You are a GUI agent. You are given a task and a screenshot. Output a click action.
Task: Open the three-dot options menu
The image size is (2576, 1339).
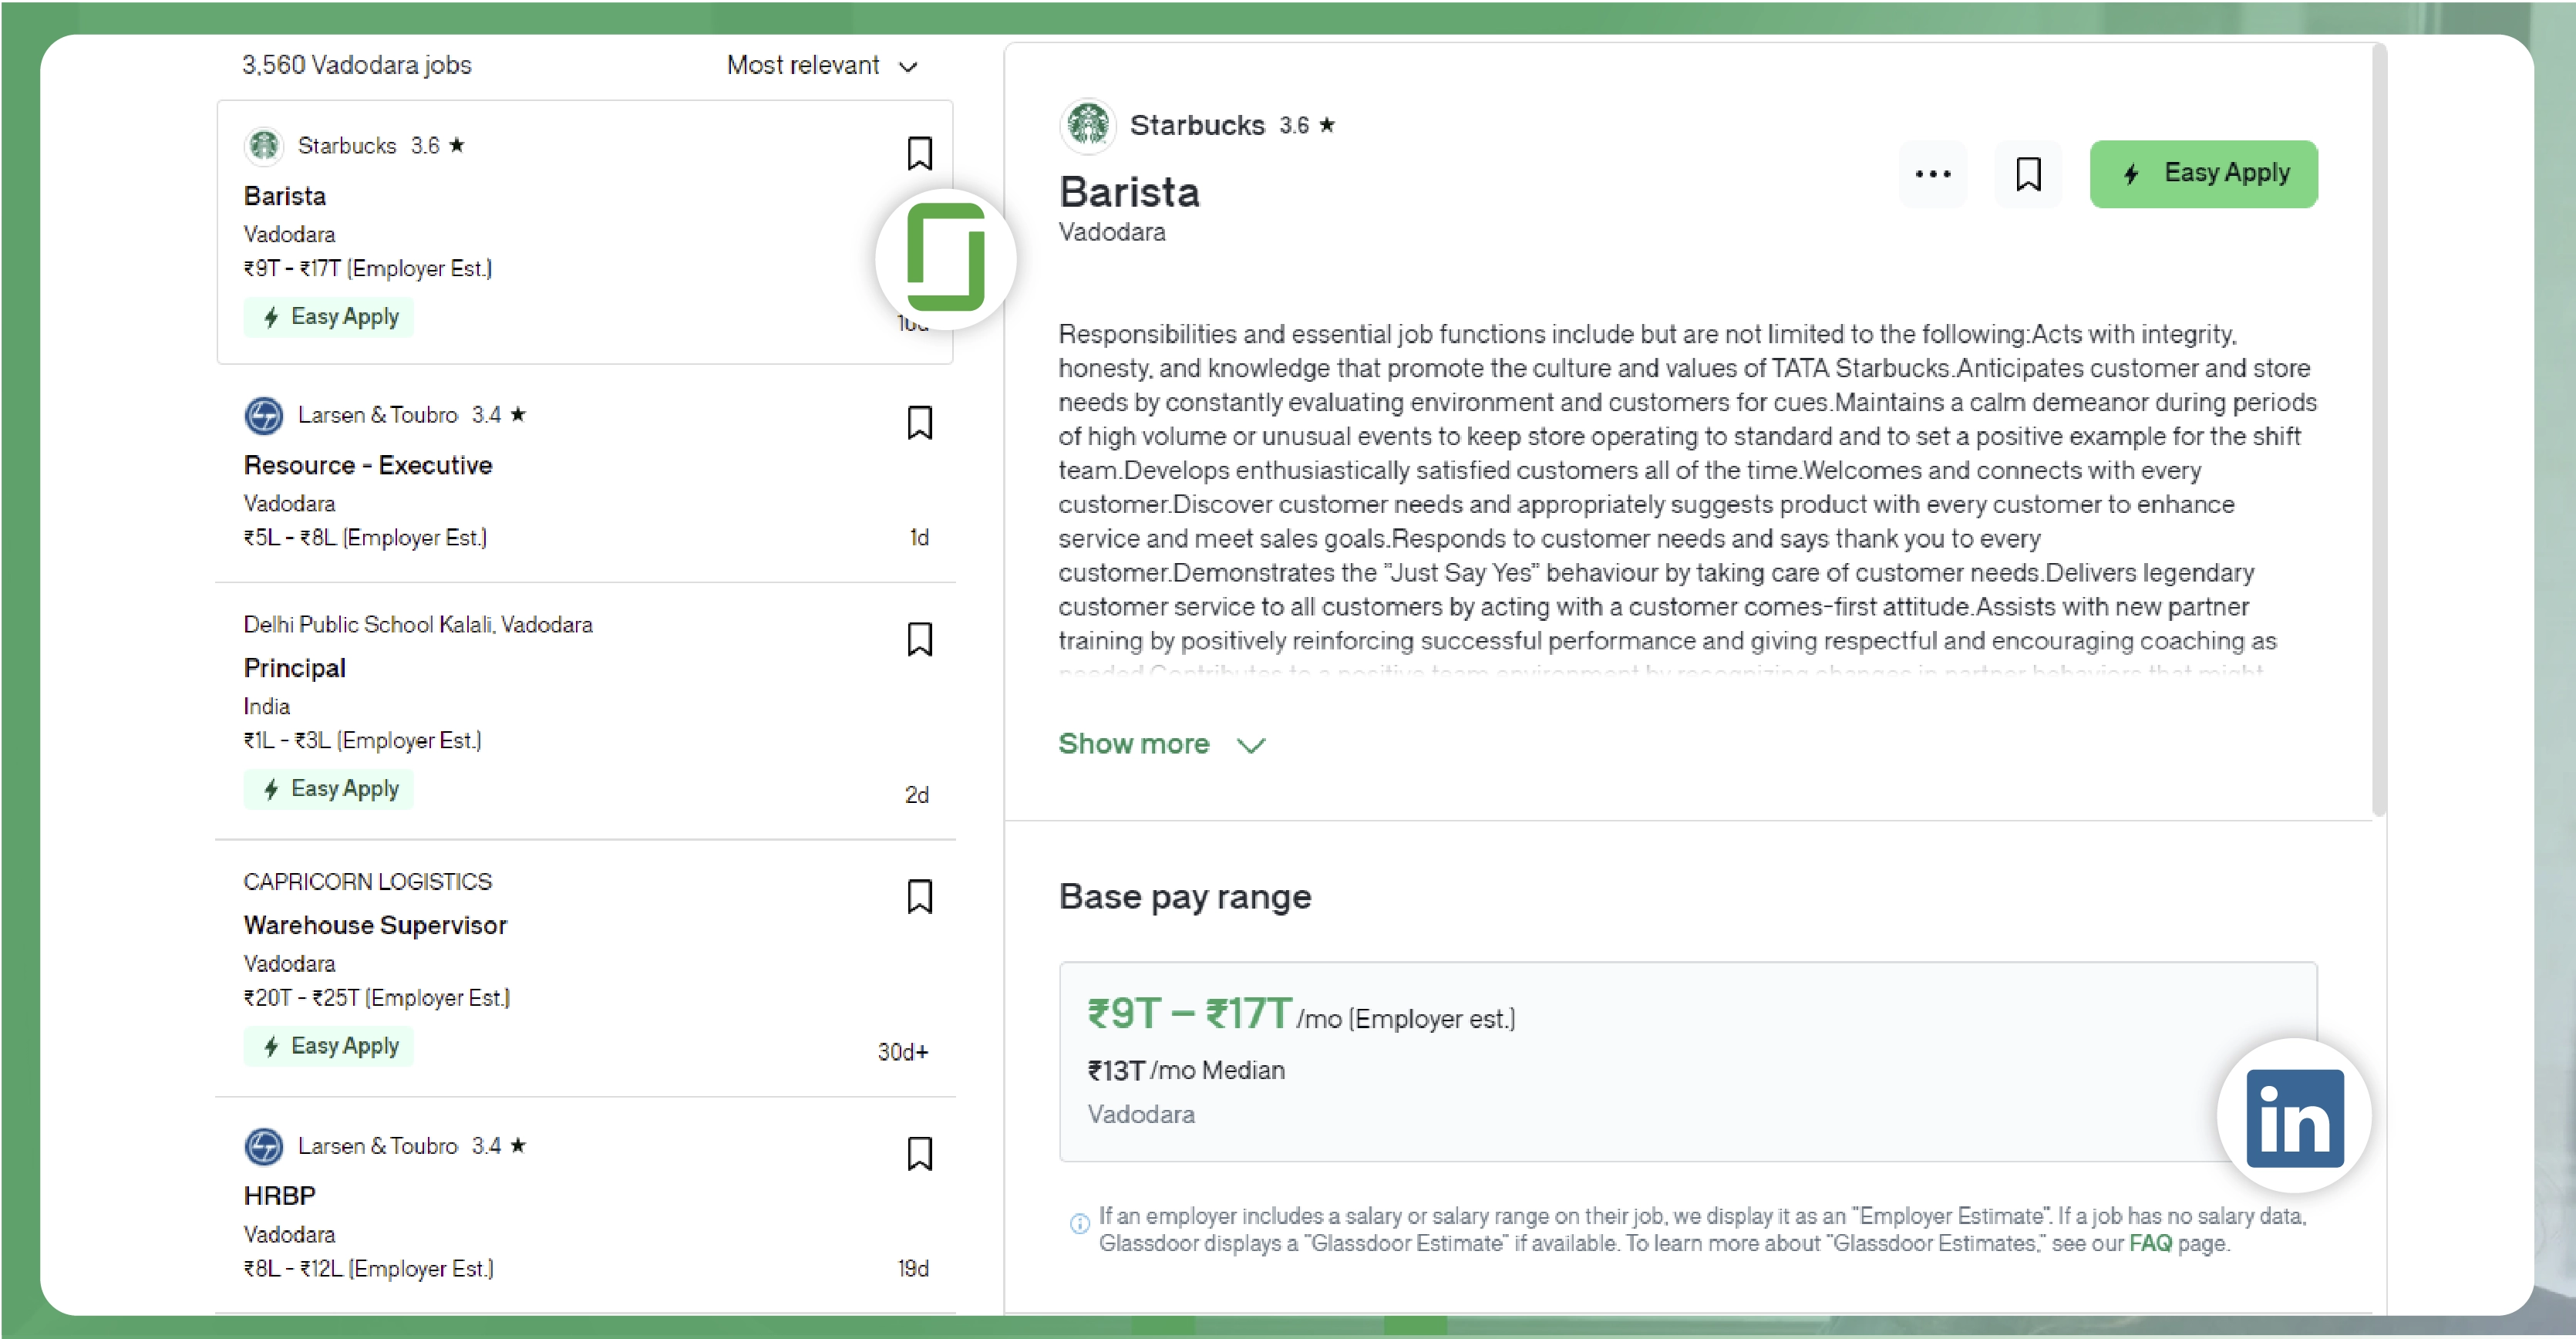[x=1932, y=174]
